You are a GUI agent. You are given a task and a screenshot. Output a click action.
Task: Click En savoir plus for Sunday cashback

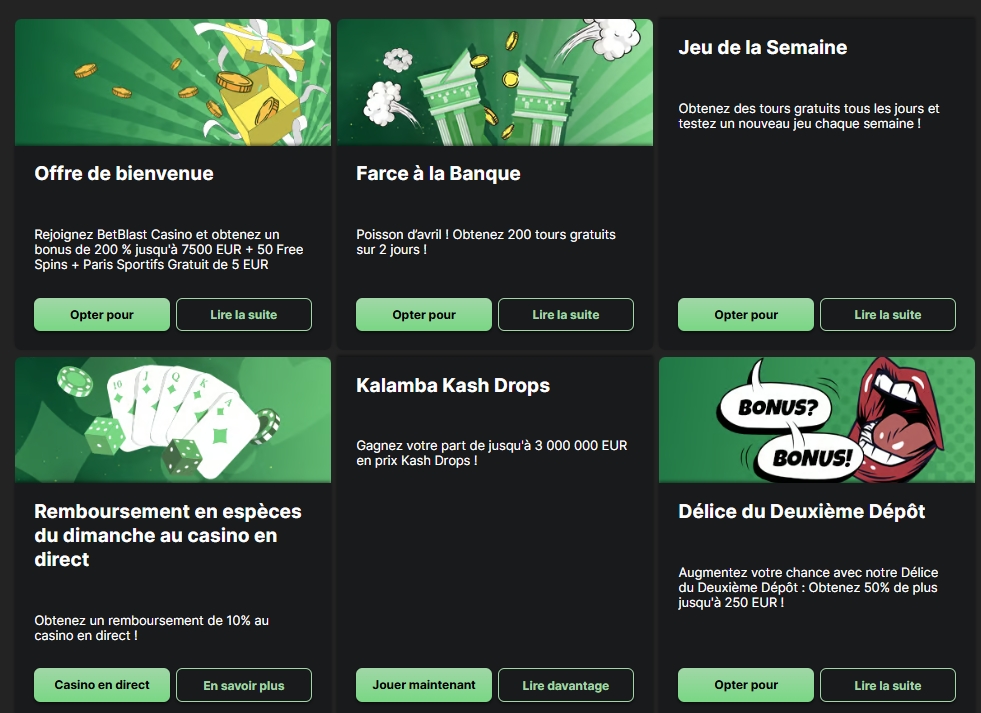(x=244, y=685)
